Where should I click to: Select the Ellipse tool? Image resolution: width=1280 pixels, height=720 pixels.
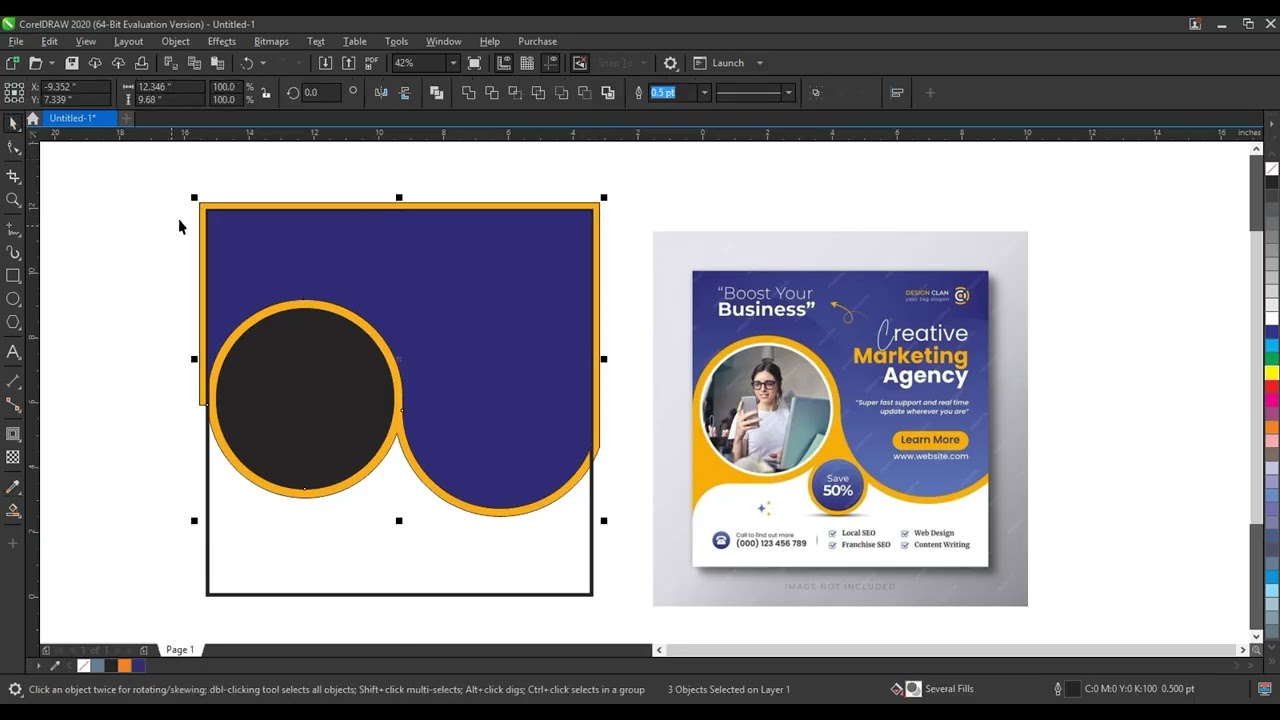click(13, 299)
